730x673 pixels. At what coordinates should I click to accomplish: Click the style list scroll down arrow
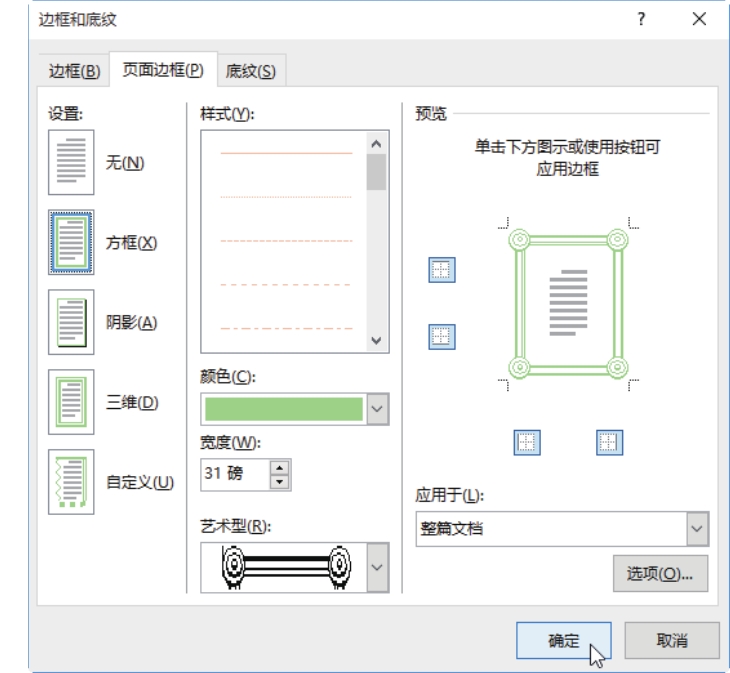click(x=377, y=340)
